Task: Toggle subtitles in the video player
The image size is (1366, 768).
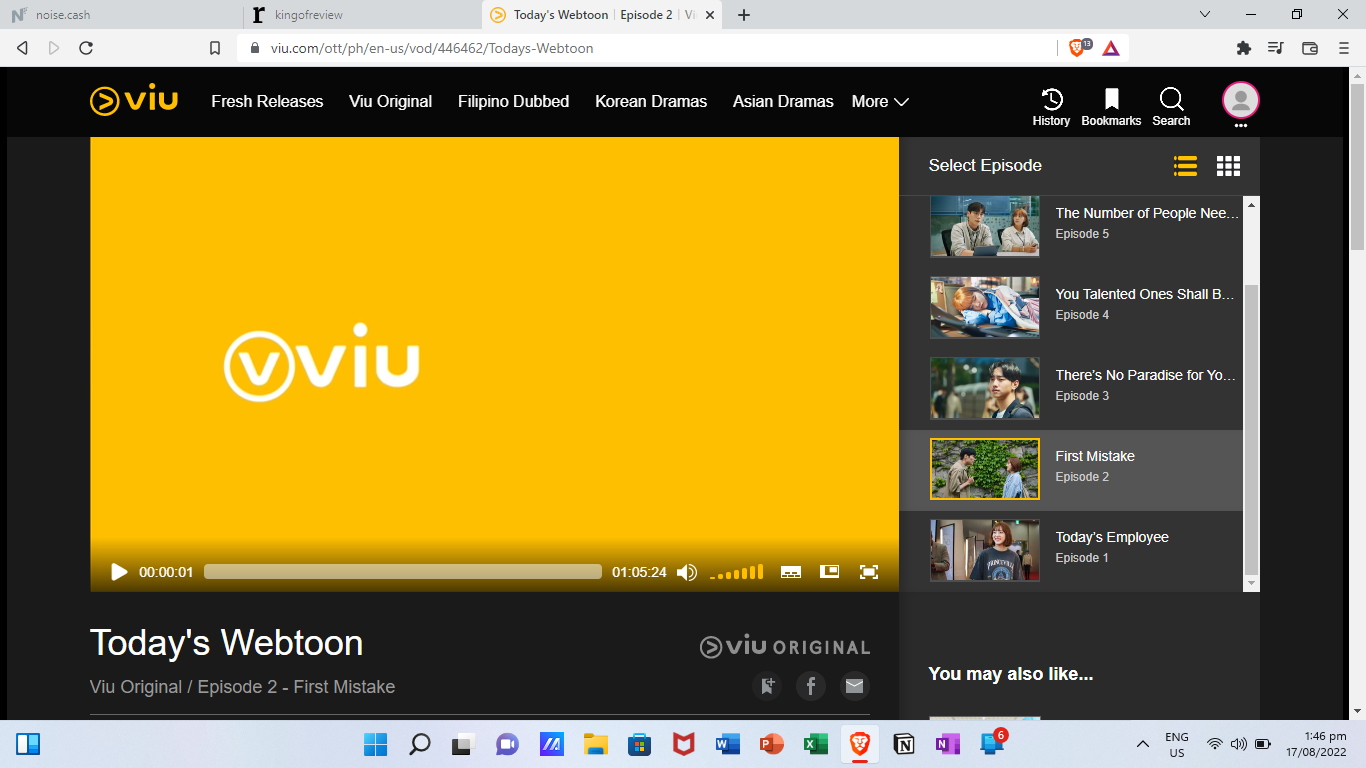Action: click(x=791, y=572)
